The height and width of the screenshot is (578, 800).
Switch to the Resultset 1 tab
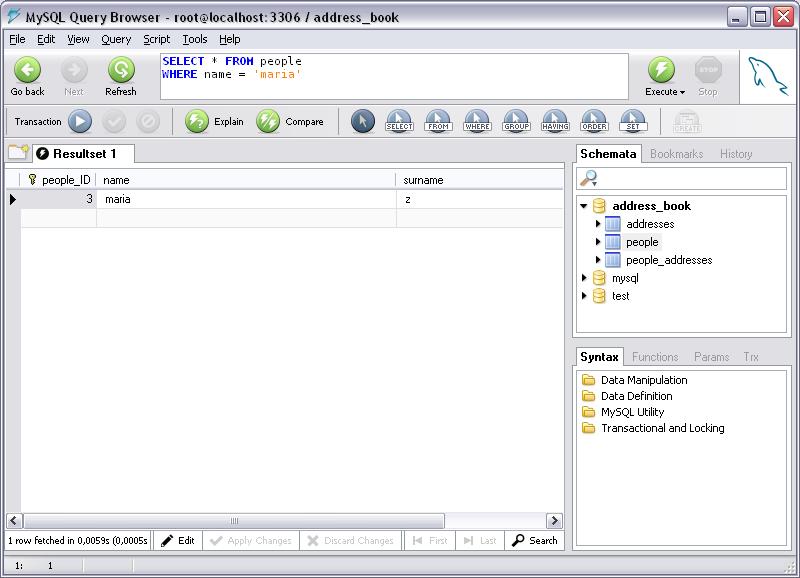tap(83, 154)
